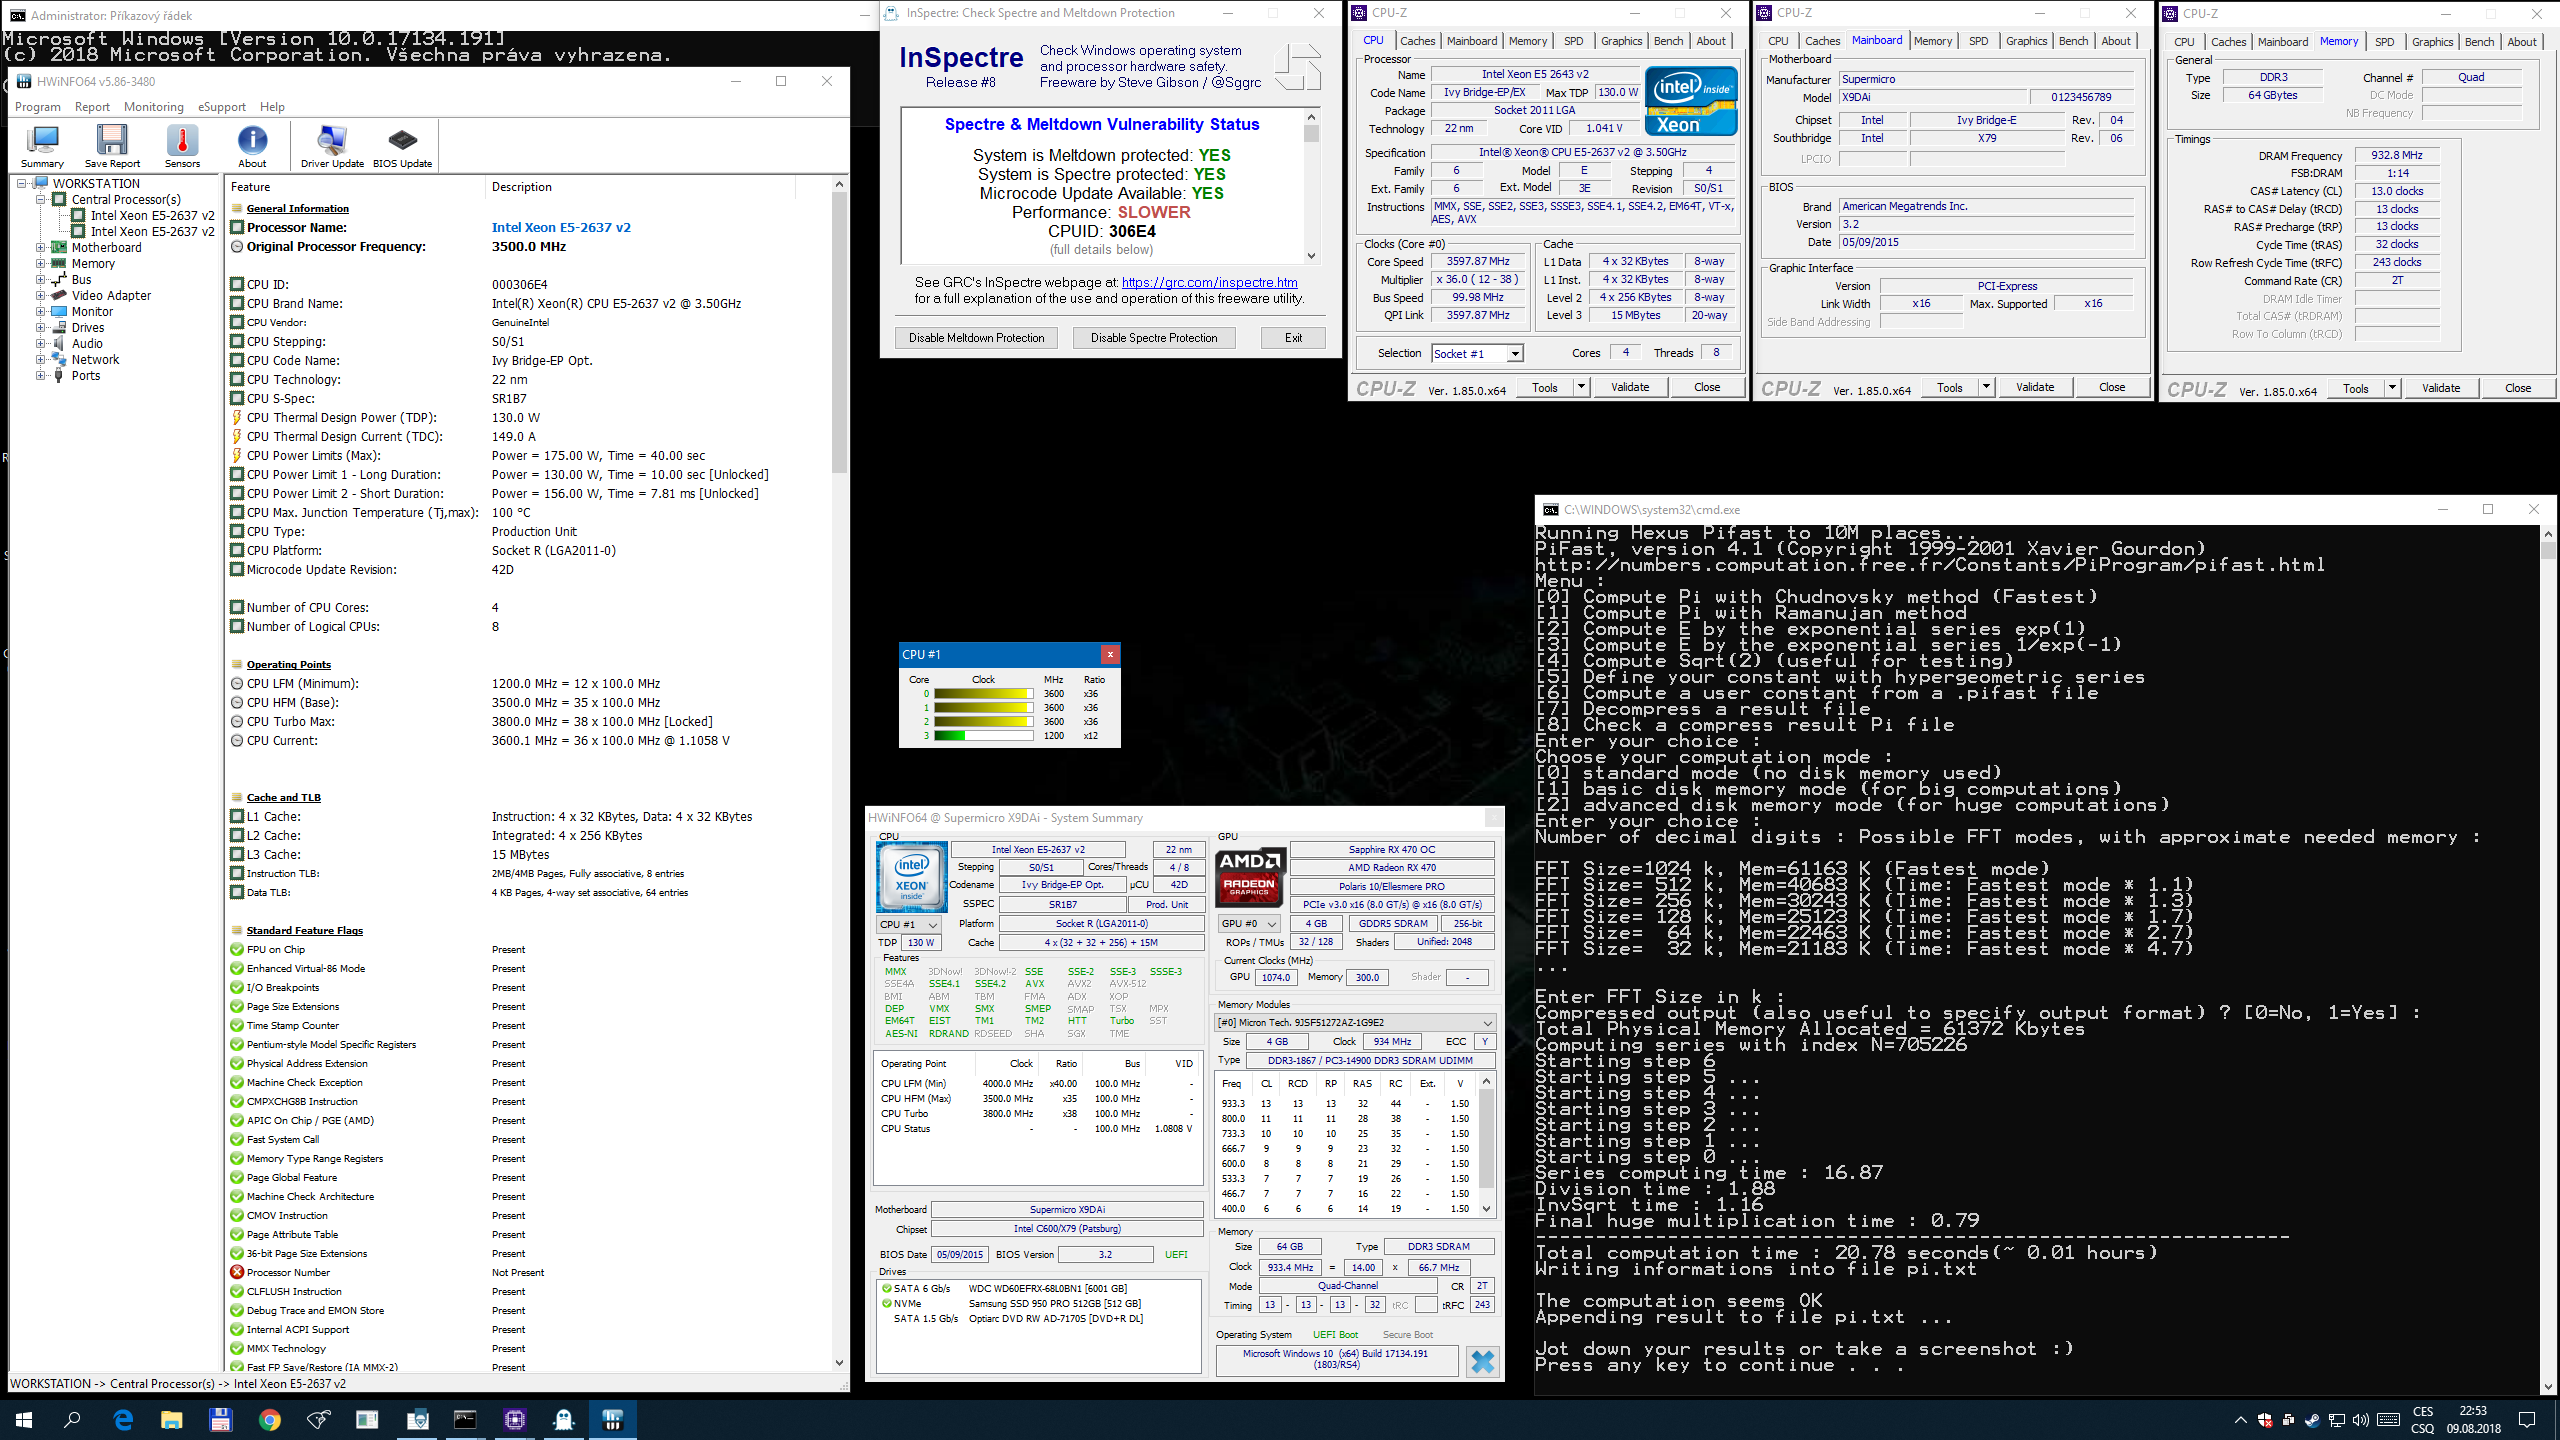Click the blue X close icon in System Summary

1483,1361
